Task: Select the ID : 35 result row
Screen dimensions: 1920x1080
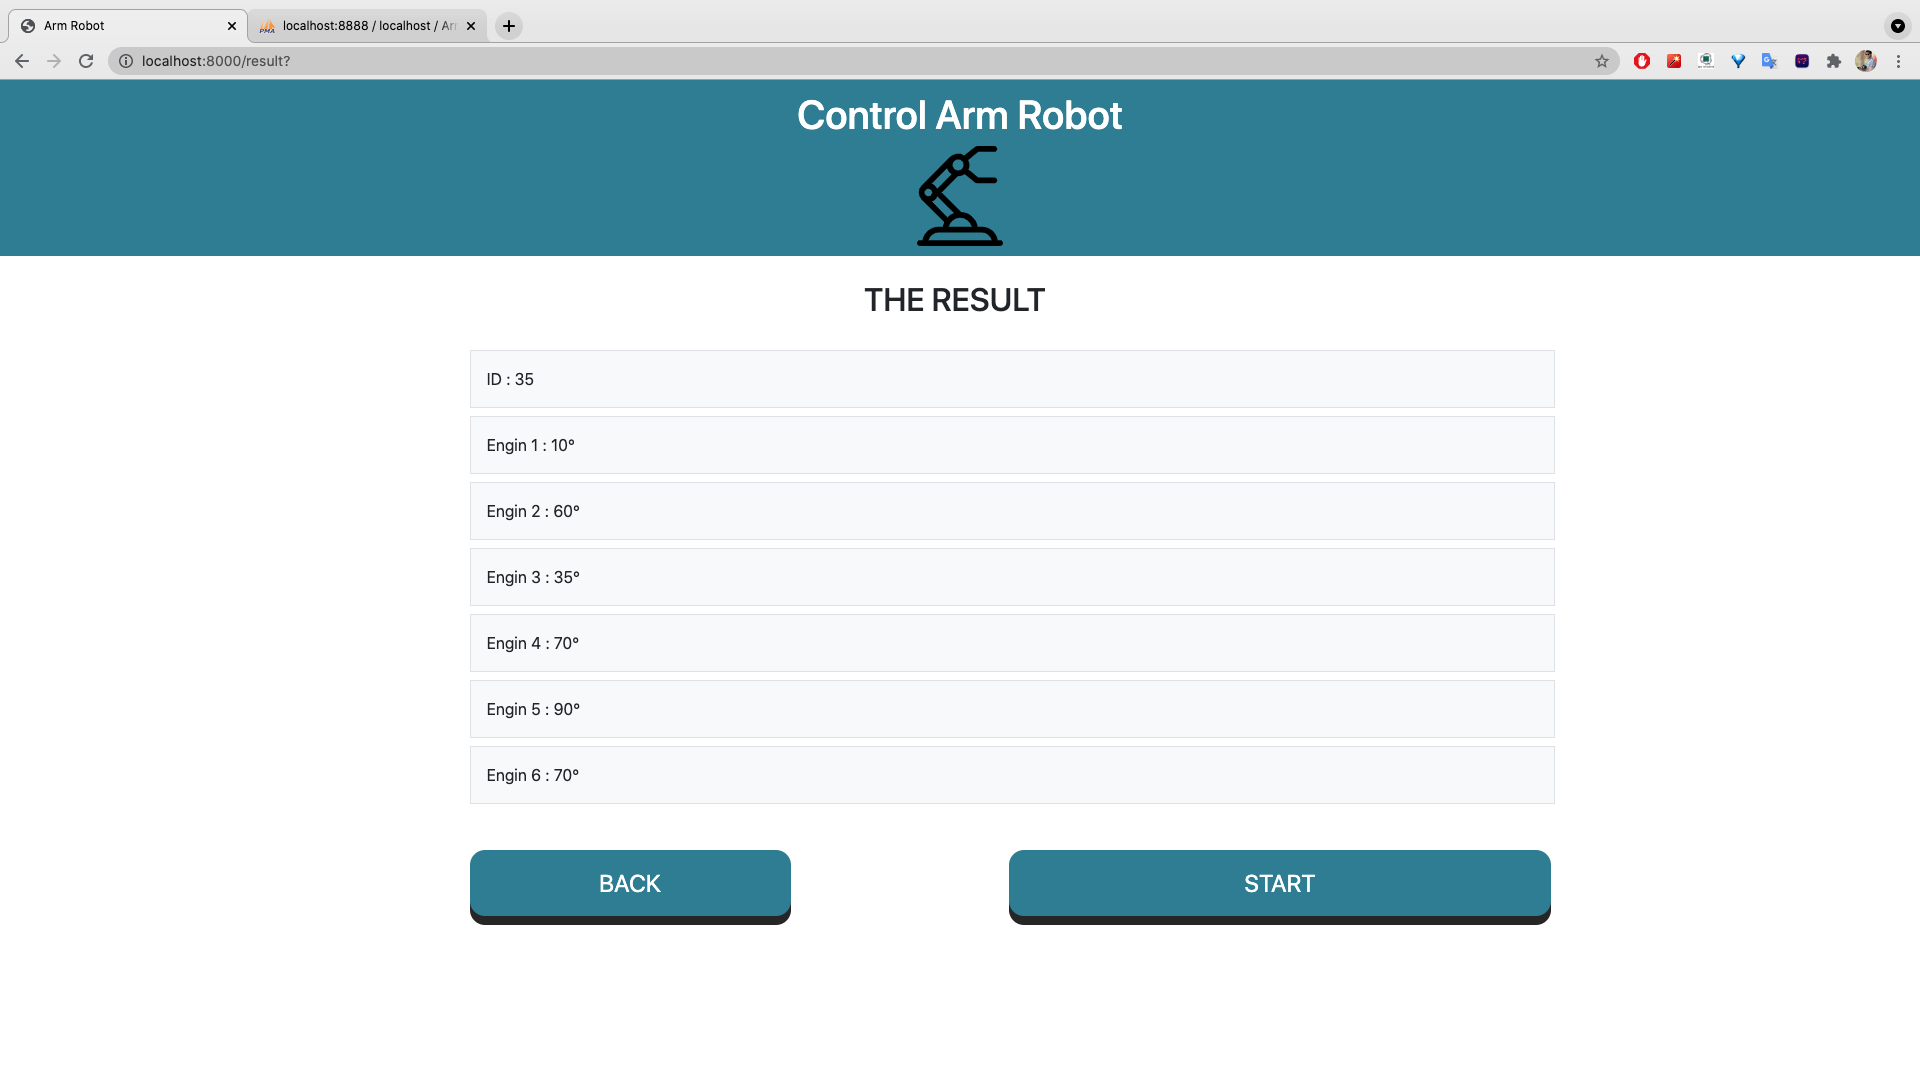Action: (1011, 379)
